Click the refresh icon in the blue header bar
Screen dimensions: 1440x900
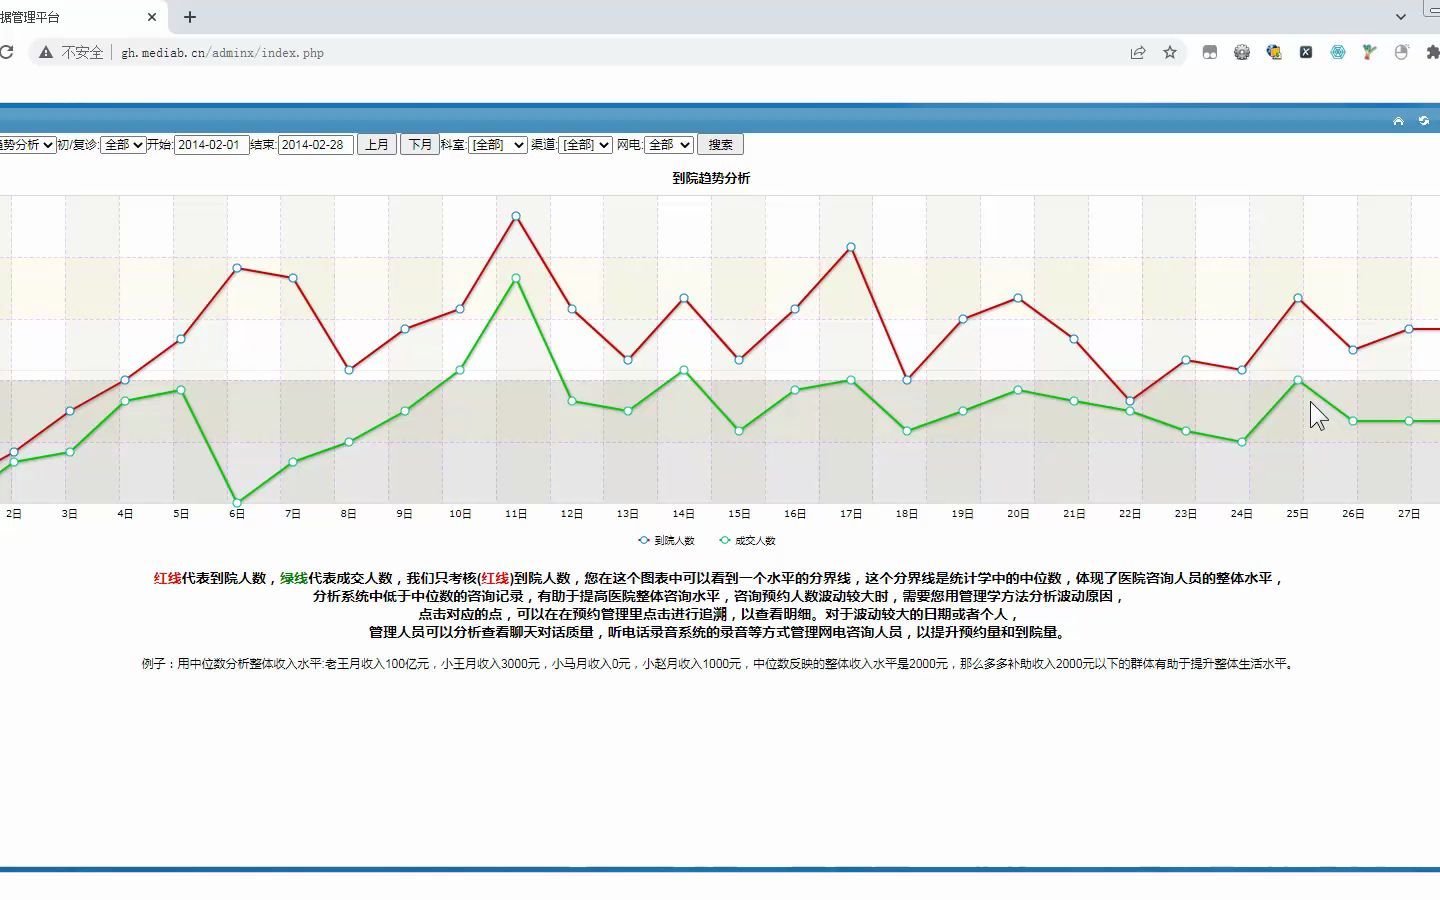[1424, 121]
